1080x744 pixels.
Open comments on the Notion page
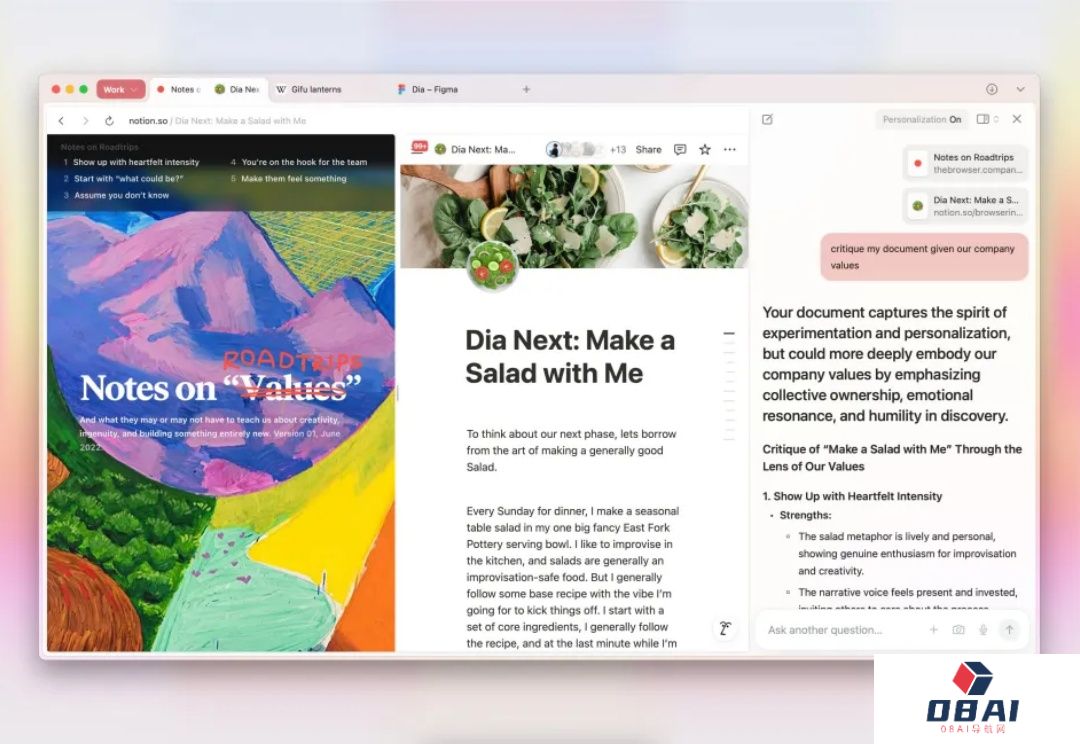pos(680,149)
